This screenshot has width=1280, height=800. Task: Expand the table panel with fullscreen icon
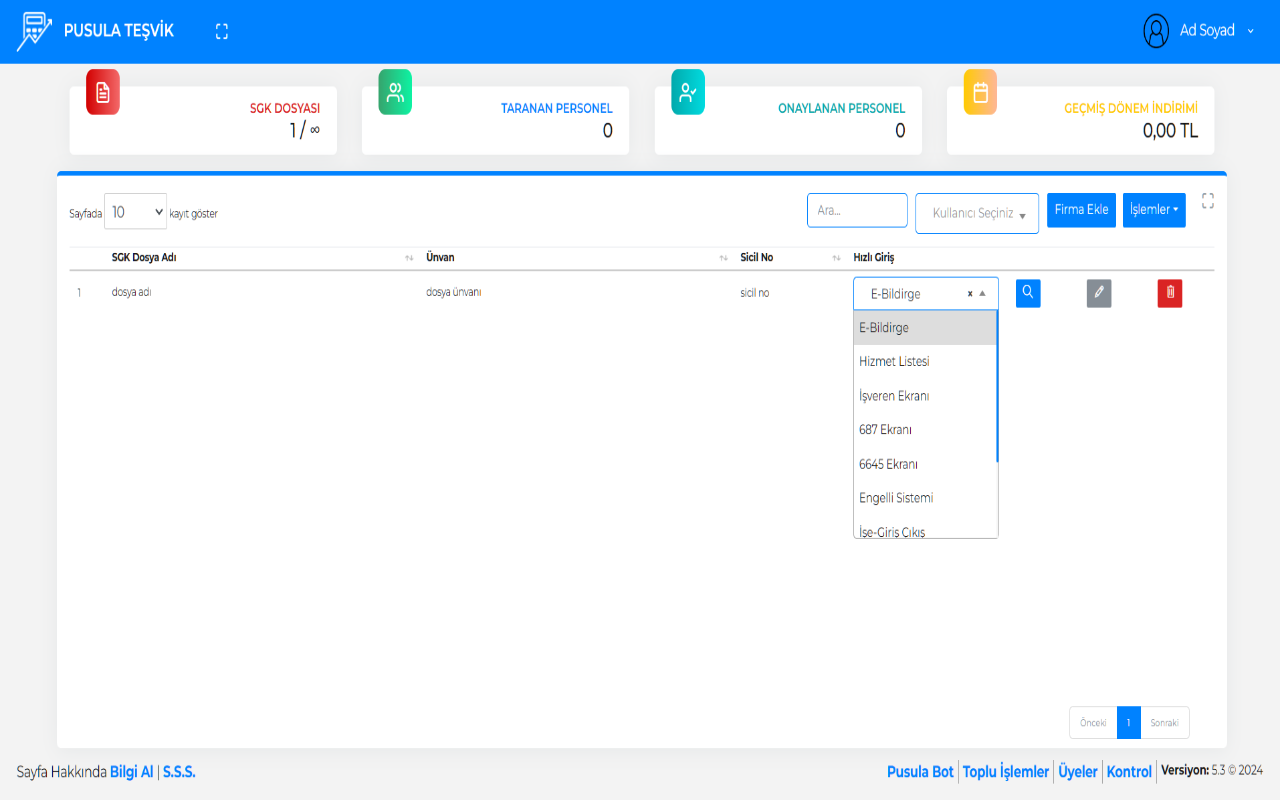tap(1208, 201)
